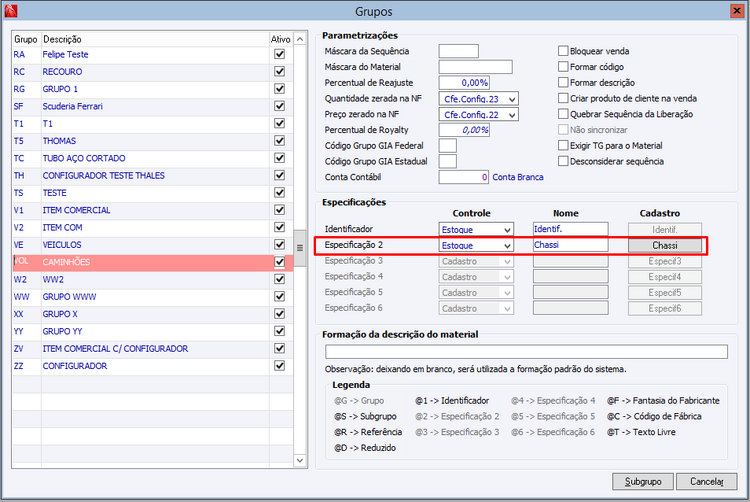Click the Subgrupo button
The image size is (750, 502).
643,481
